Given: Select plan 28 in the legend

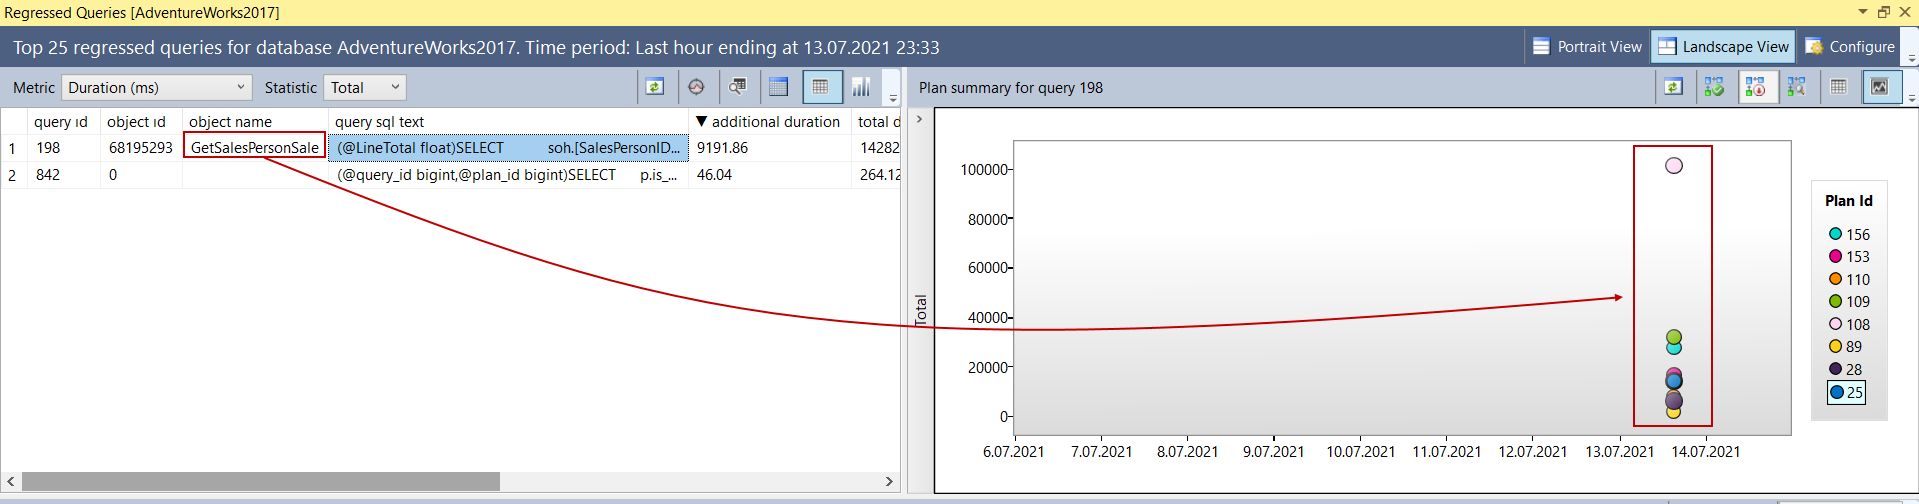Looking at the screenshot, I should click(x=1845, y=369).
